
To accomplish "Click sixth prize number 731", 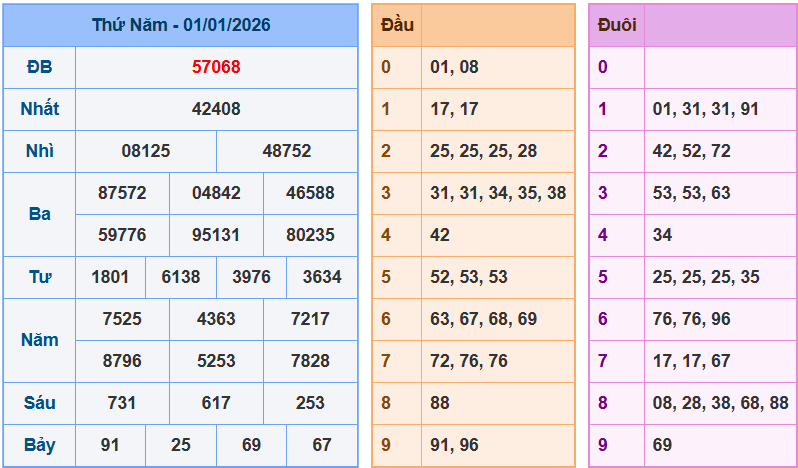I will coord(122,403).
